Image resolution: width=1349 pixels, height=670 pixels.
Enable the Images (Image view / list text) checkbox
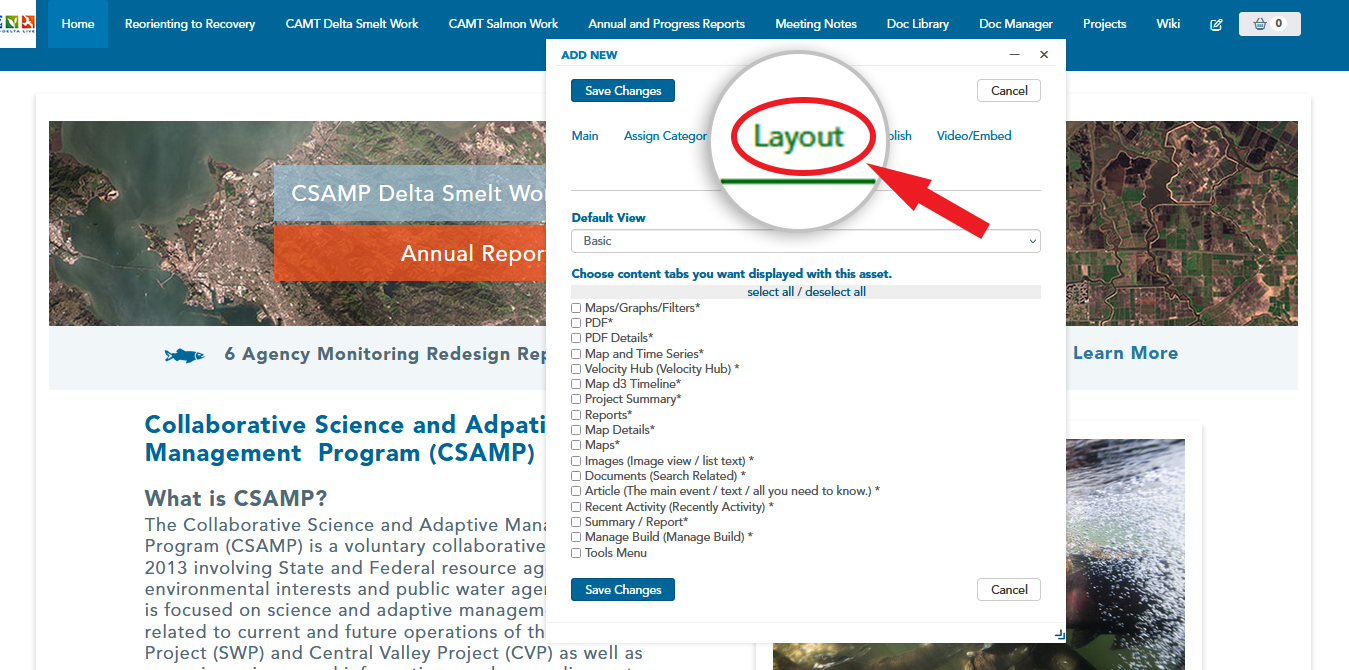576,461
